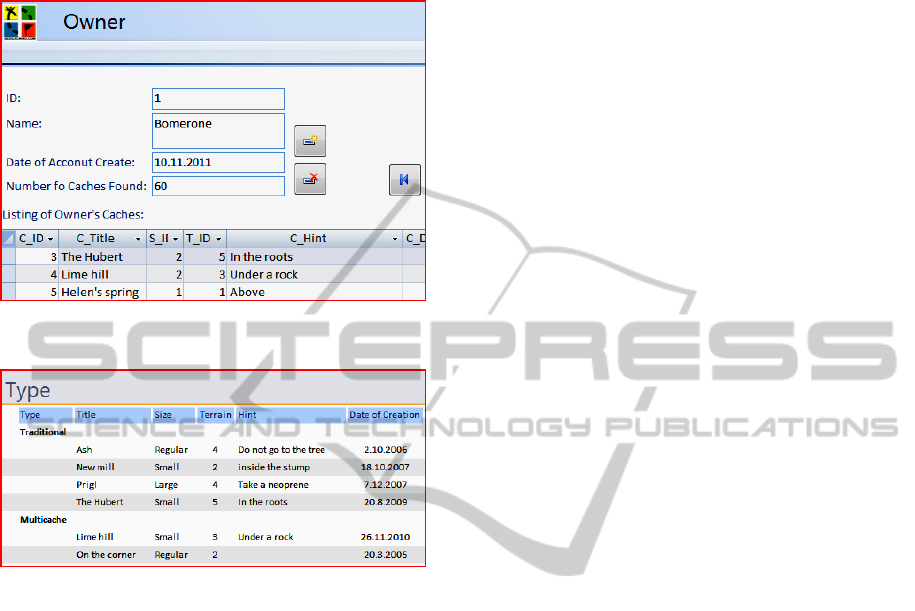The width and height of the screenshot is (915, 611).
Task: Select row of Lime hill via row selector
Action: [x=8, y=274]
